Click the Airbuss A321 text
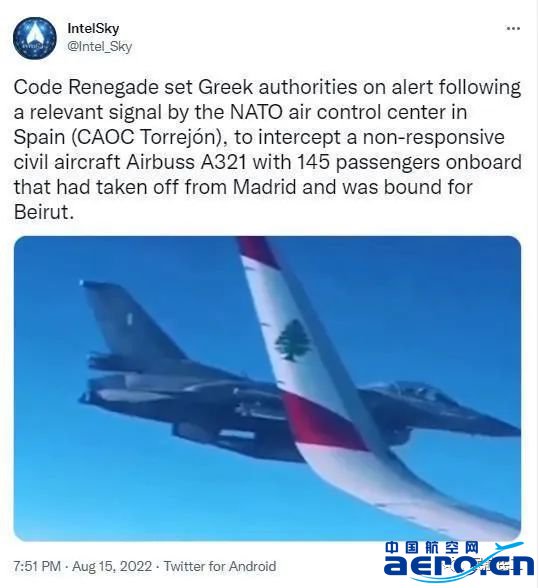This screenshot has height=588, width=539. tap(186, 162)
